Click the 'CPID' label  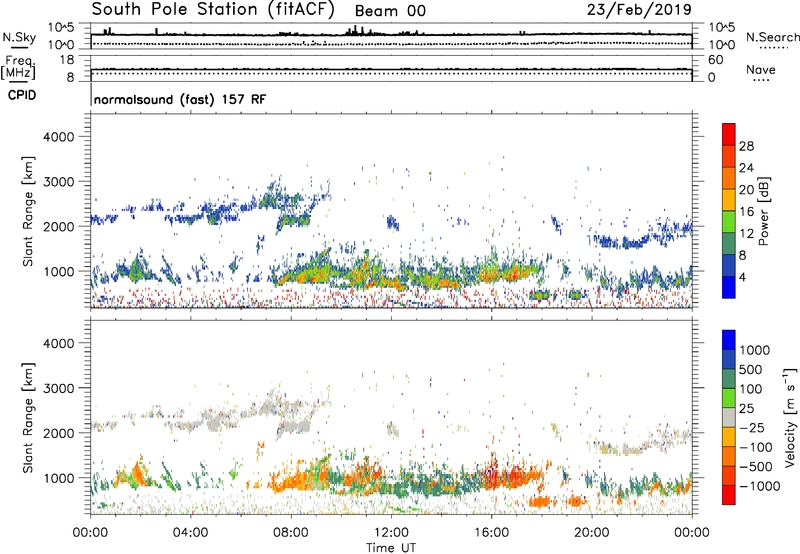tap(22, 95)
